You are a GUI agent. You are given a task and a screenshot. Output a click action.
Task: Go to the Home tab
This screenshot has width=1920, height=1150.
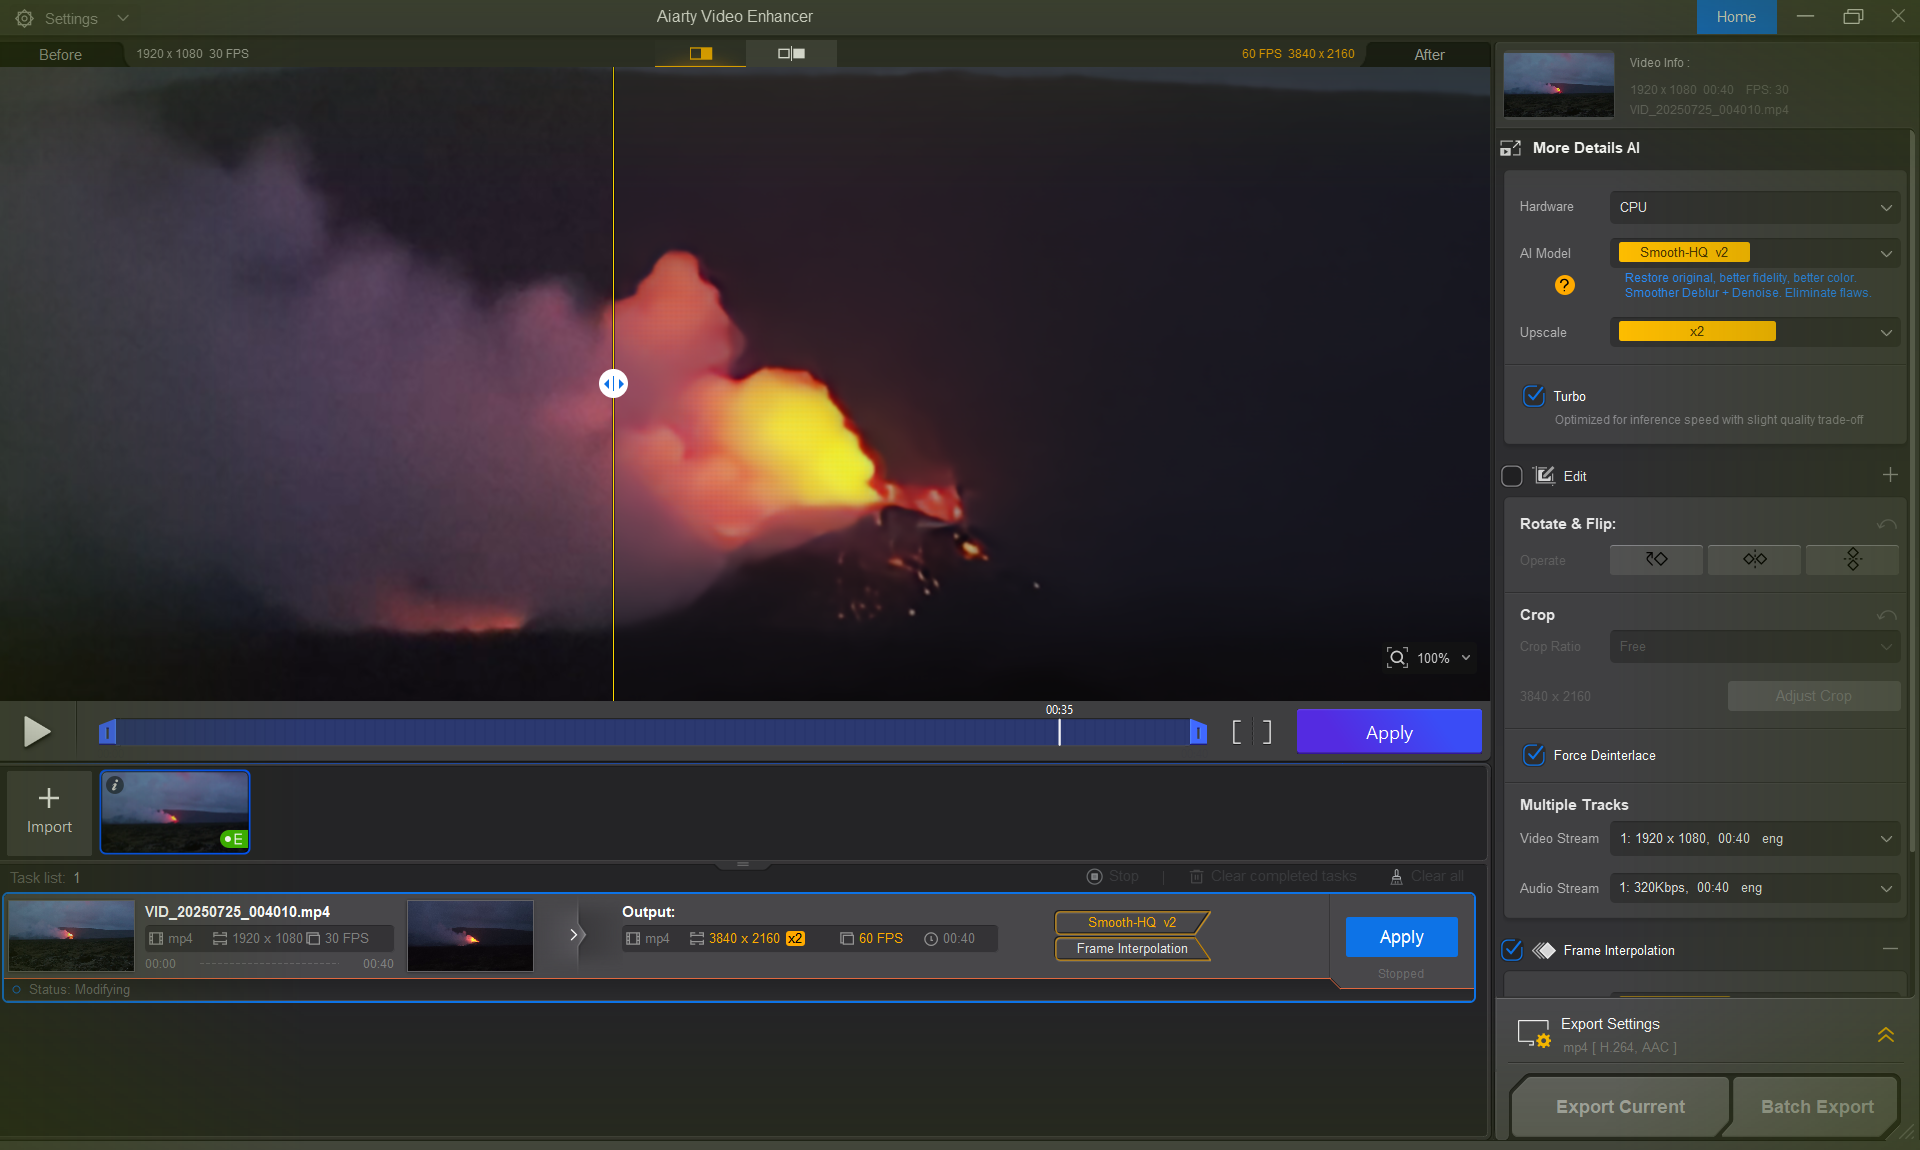[x=1736, y=17]
